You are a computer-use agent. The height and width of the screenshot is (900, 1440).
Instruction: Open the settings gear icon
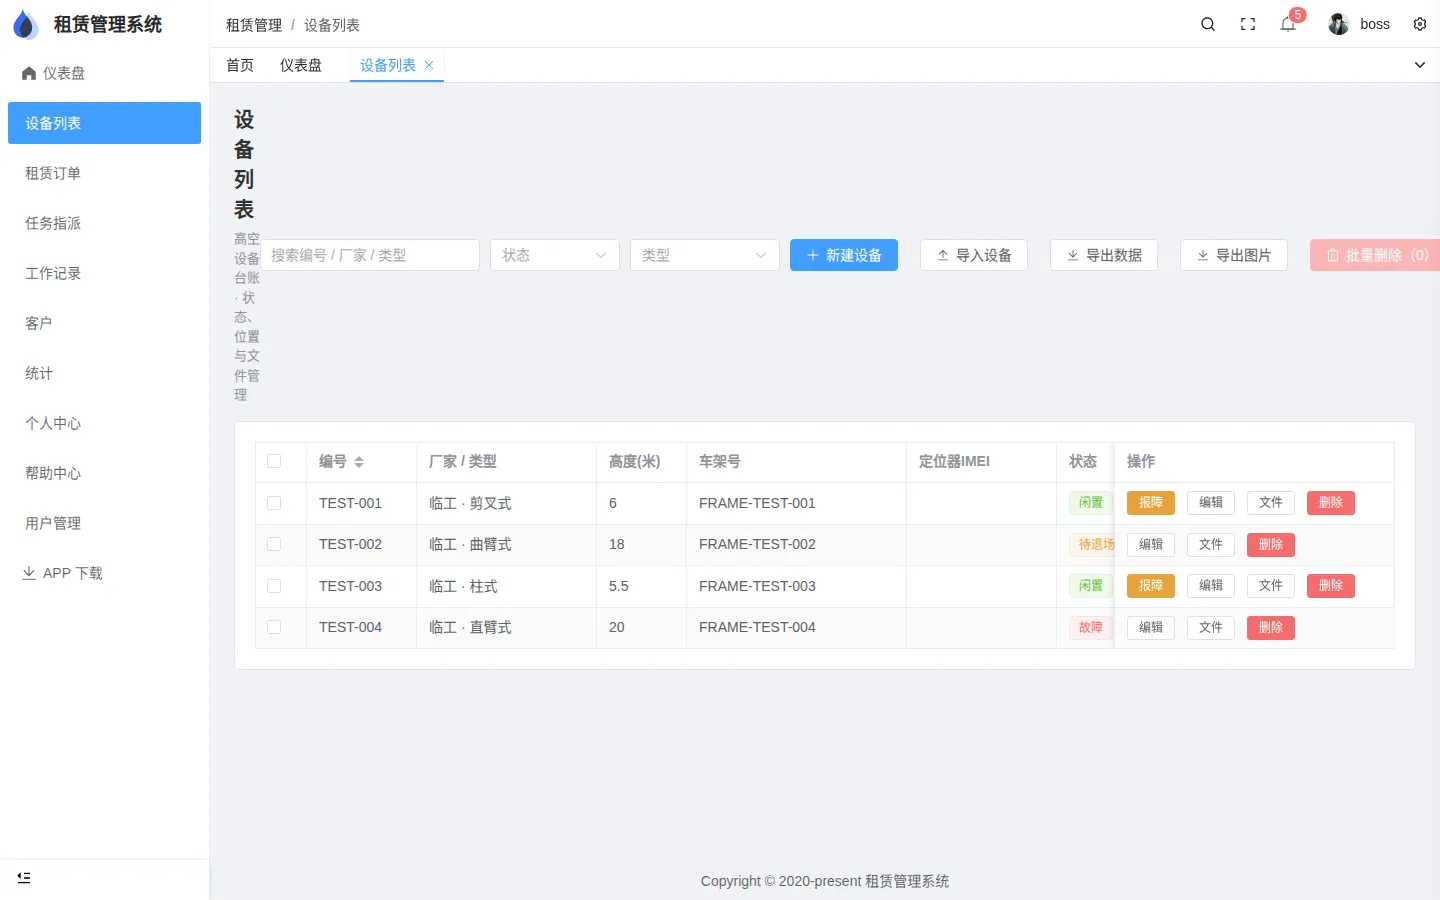point(1420,24)
